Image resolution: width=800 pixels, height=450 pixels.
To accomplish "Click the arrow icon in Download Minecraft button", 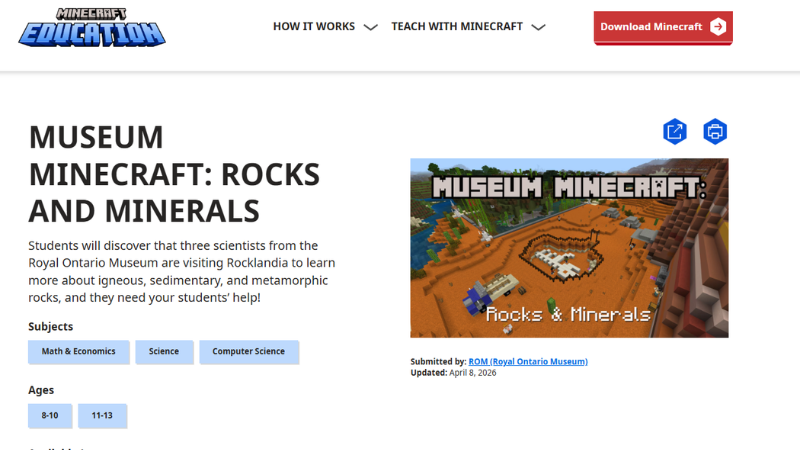I will (718, 27).
